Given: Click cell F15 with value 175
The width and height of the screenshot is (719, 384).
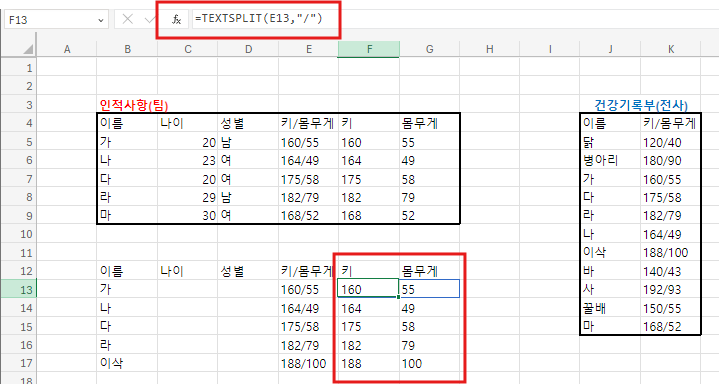Looking at the screenshot, I should (x=369, y=327).
